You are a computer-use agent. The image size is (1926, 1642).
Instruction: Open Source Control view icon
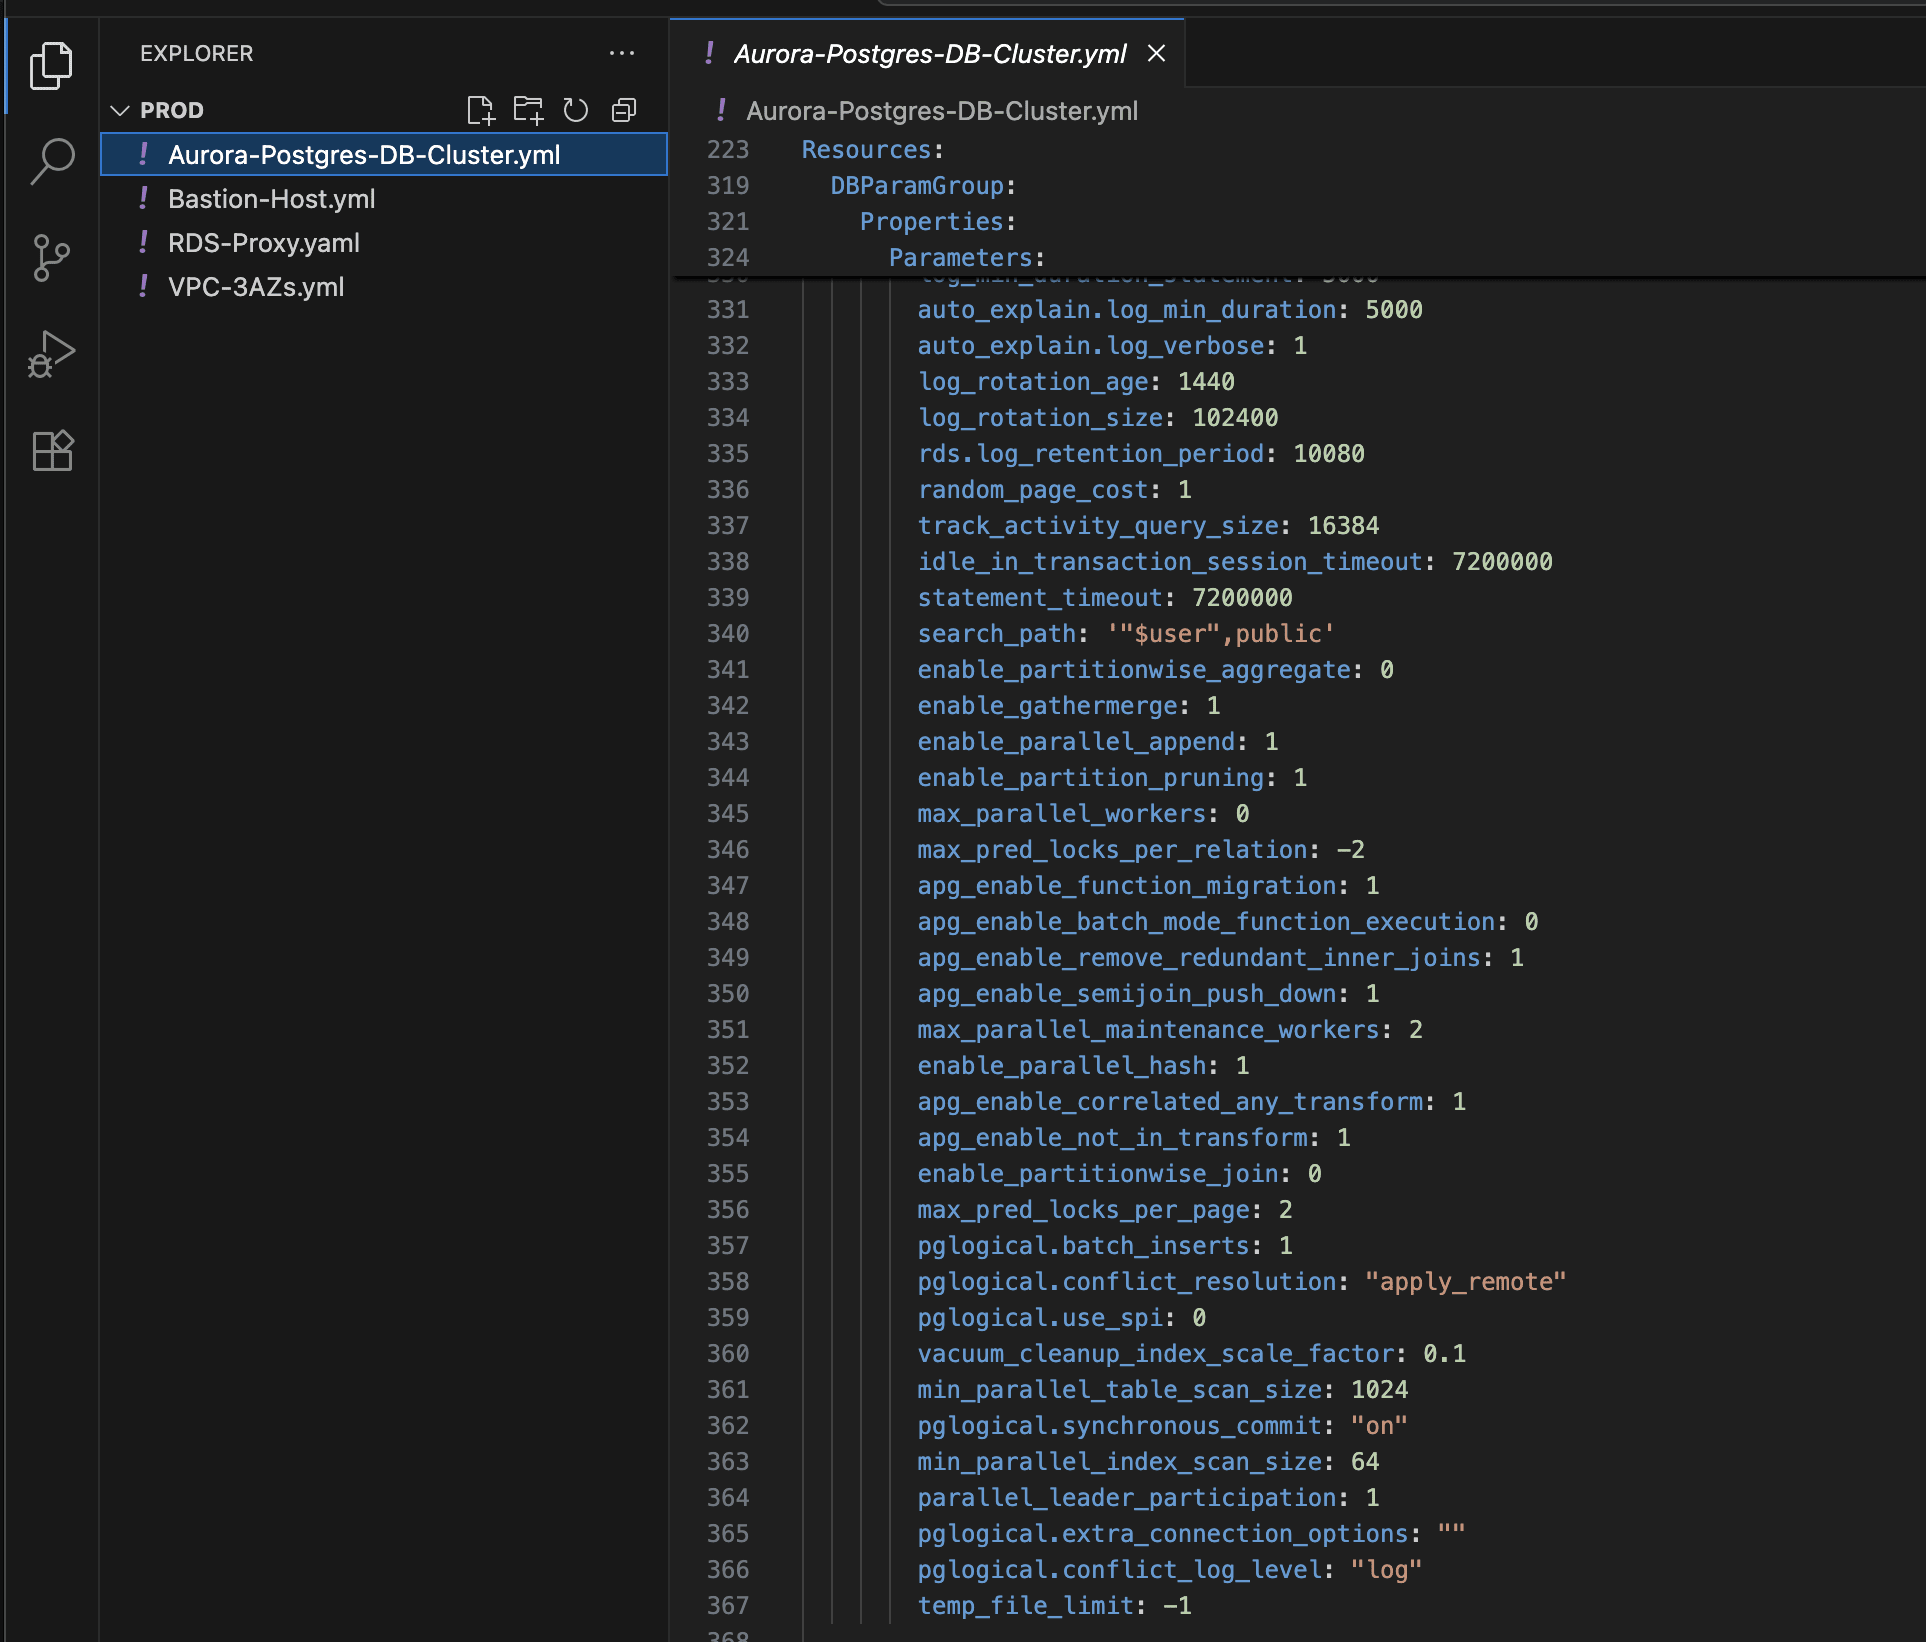51,258
